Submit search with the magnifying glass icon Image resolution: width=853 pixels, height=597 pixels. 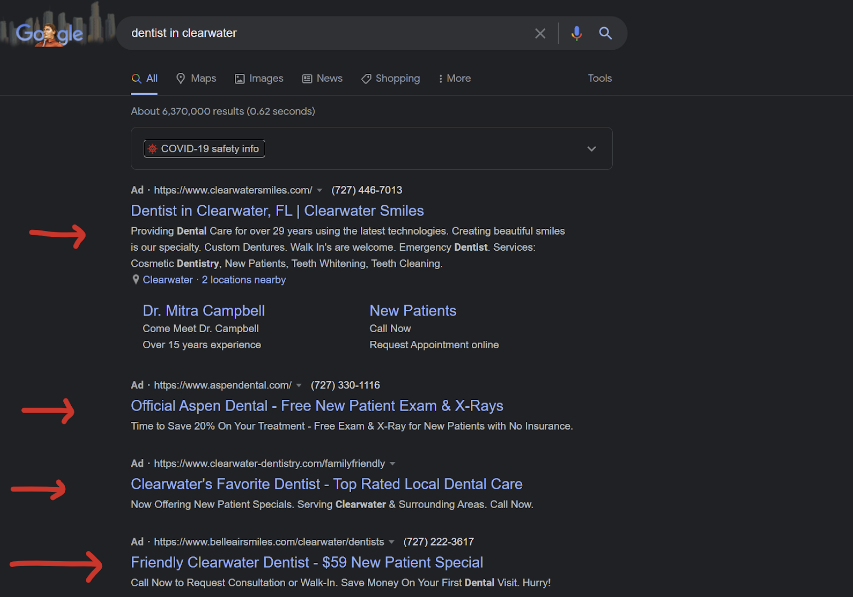(x=605, y=33)
